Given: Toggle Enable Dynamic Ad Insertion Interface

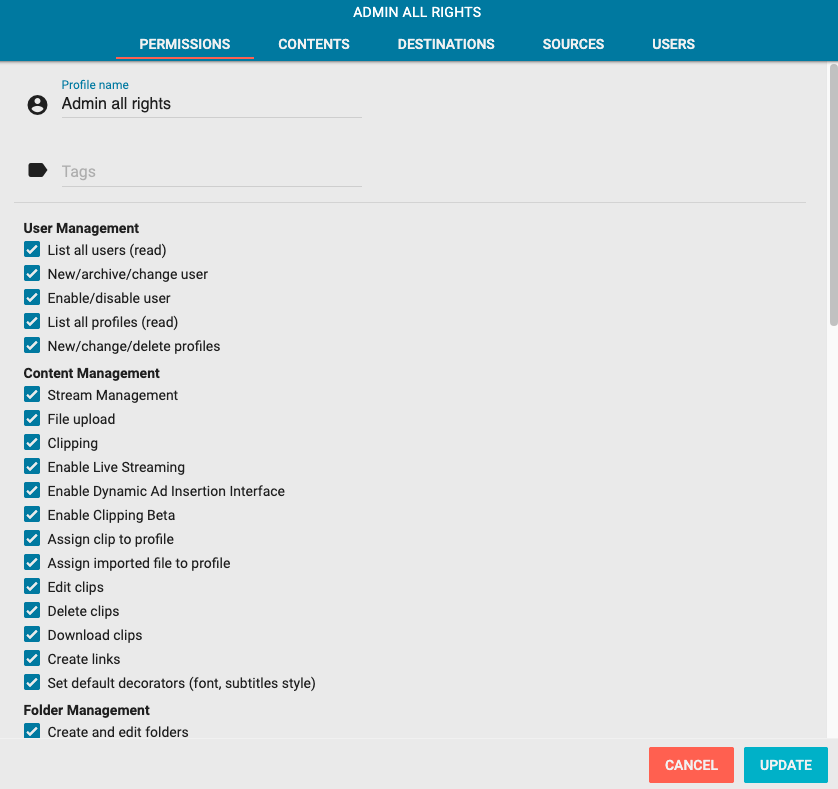Looking at the screenshot, I should tap(32, 491).
